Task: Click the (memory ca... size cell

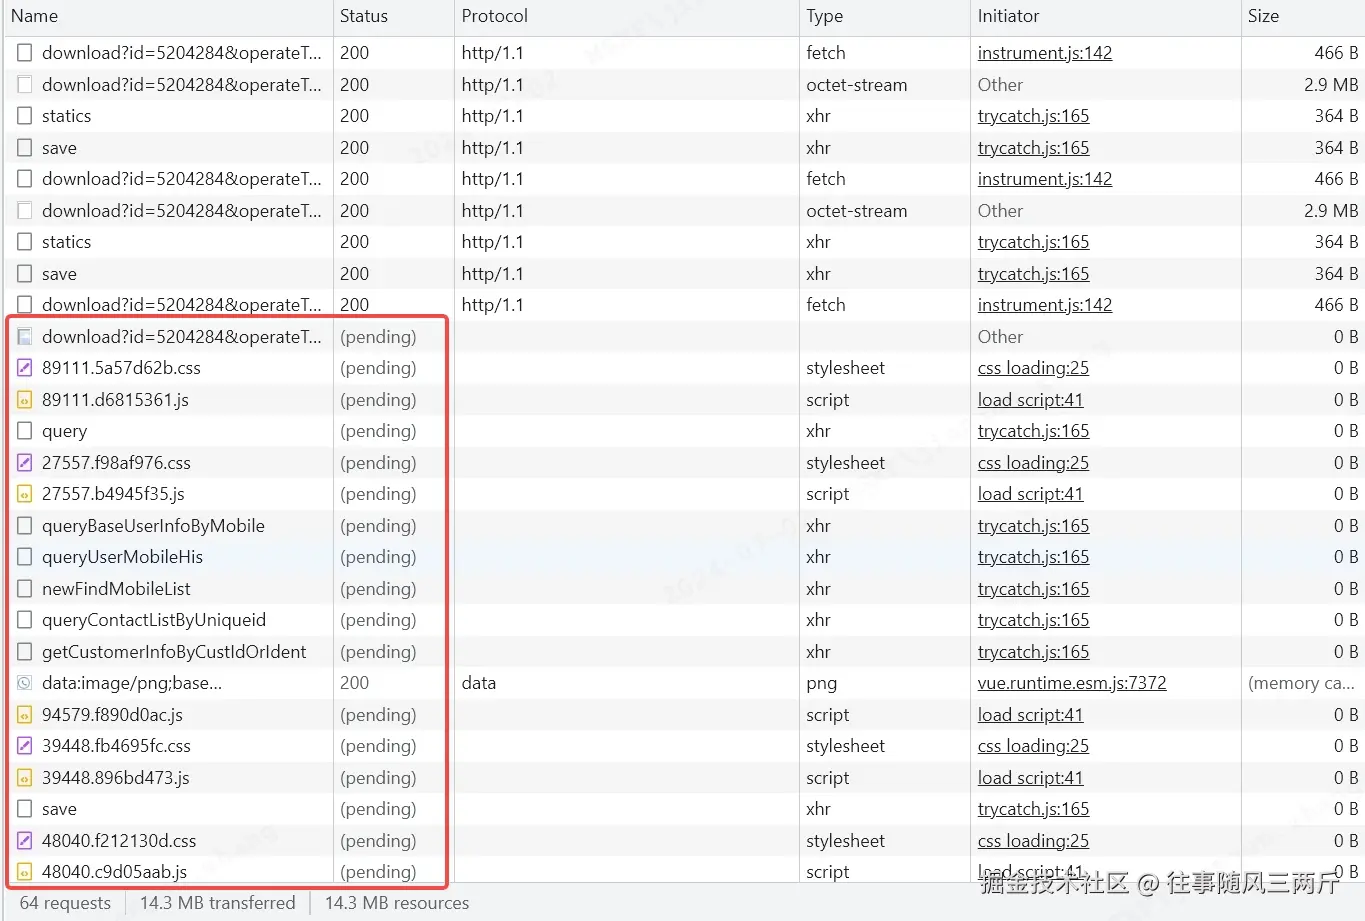Action: pos(1301,683)
